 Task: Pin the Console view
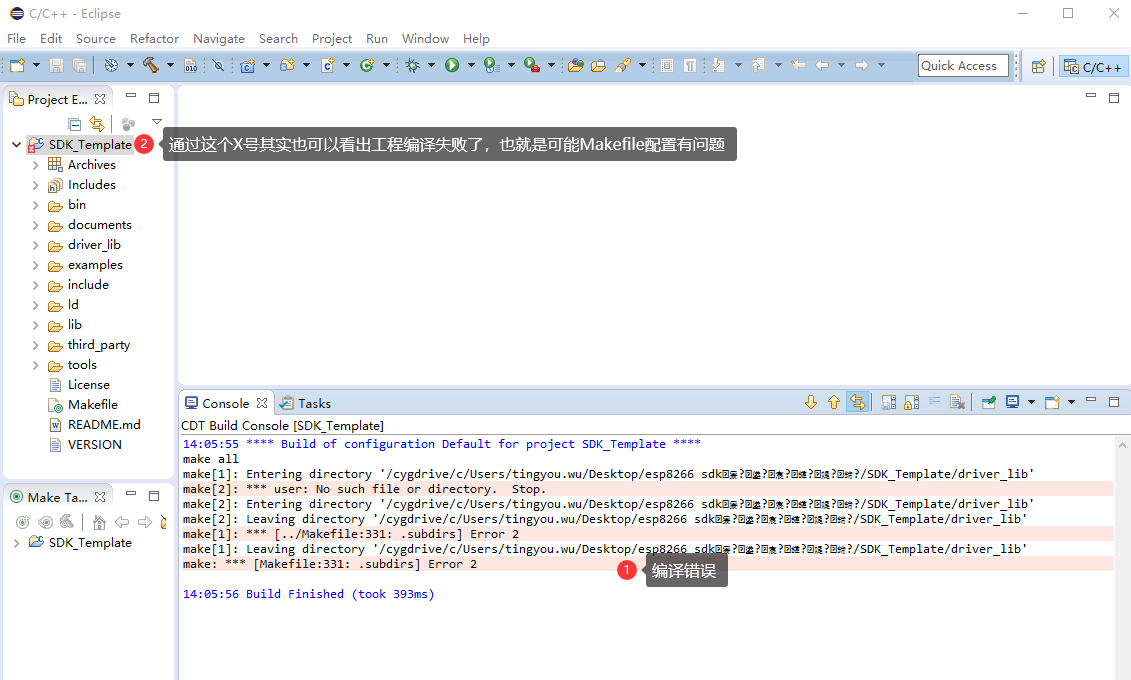(x=989, y=402)
